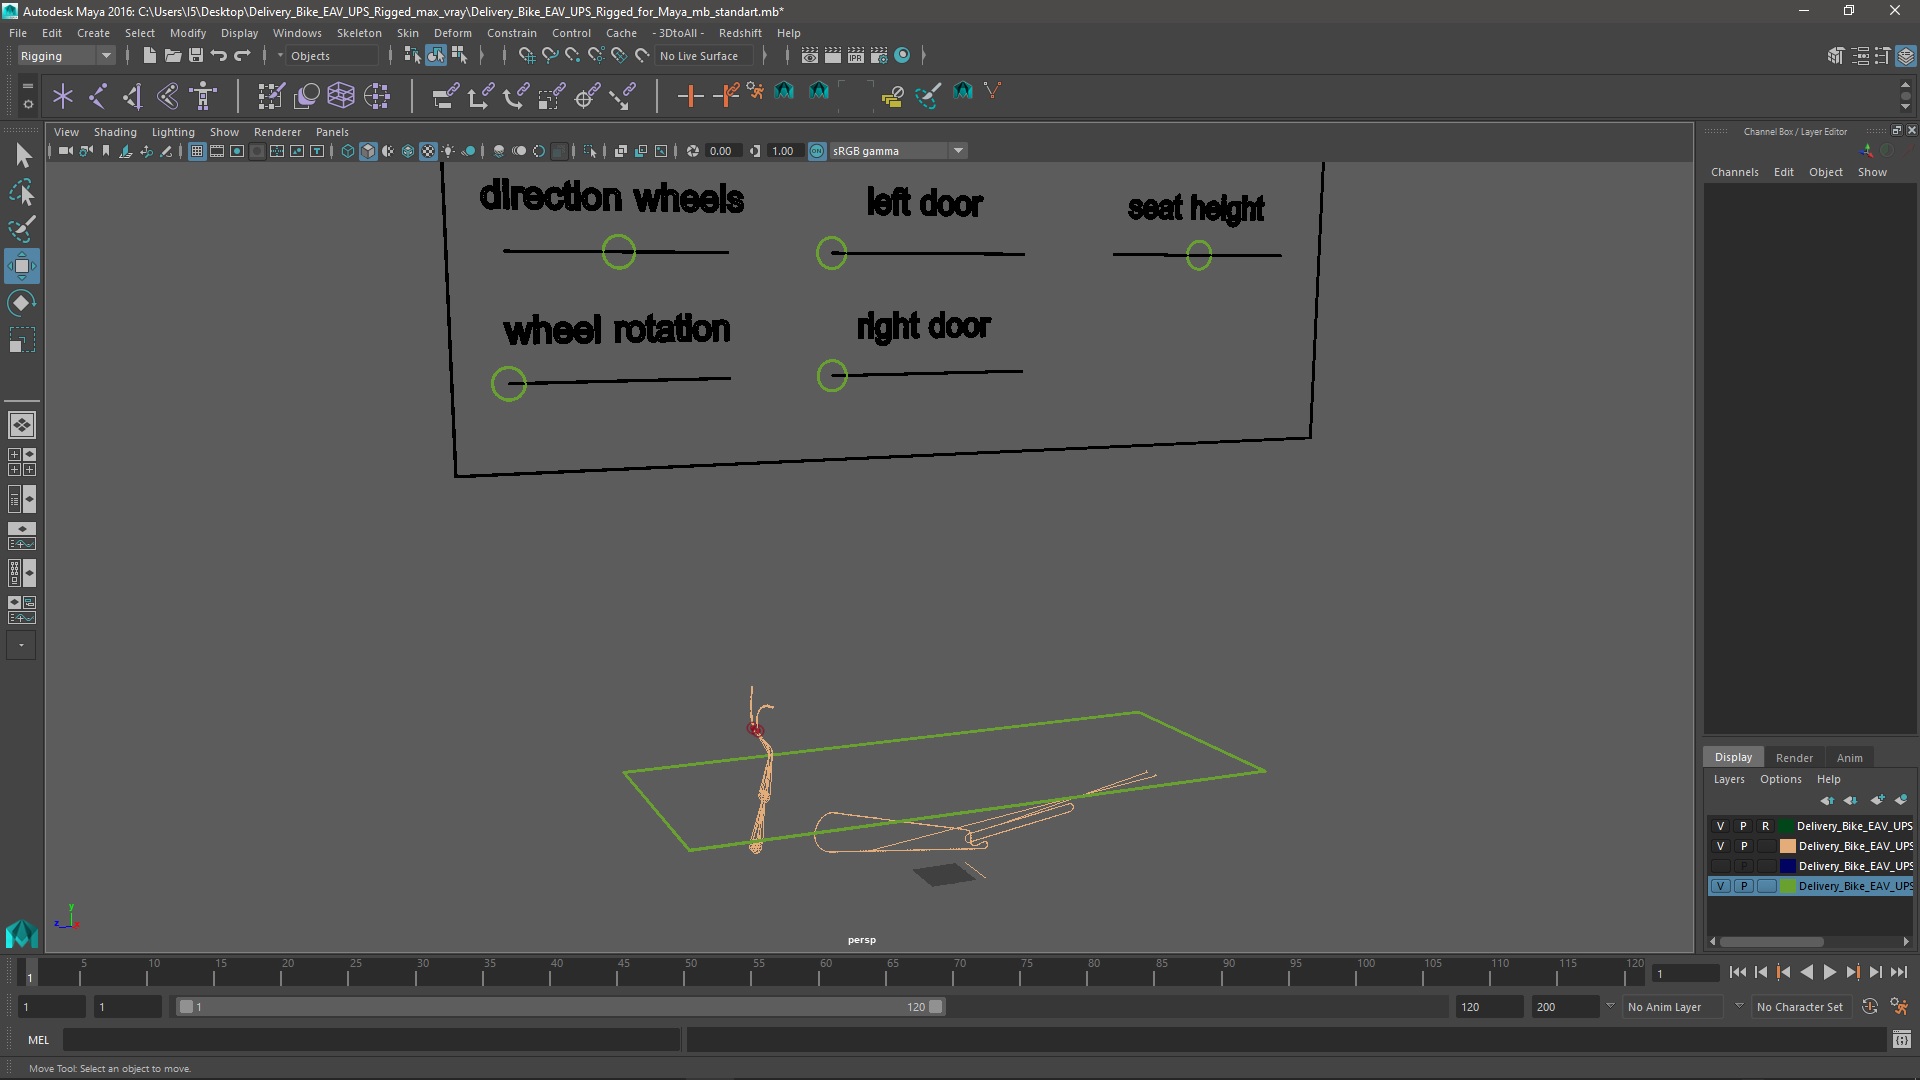Image resolution: width=1920 pixels, height=1080 pixels.
Task: Open the sRGB gamma view transform dropdown
Action: click(x=957, y=151)
